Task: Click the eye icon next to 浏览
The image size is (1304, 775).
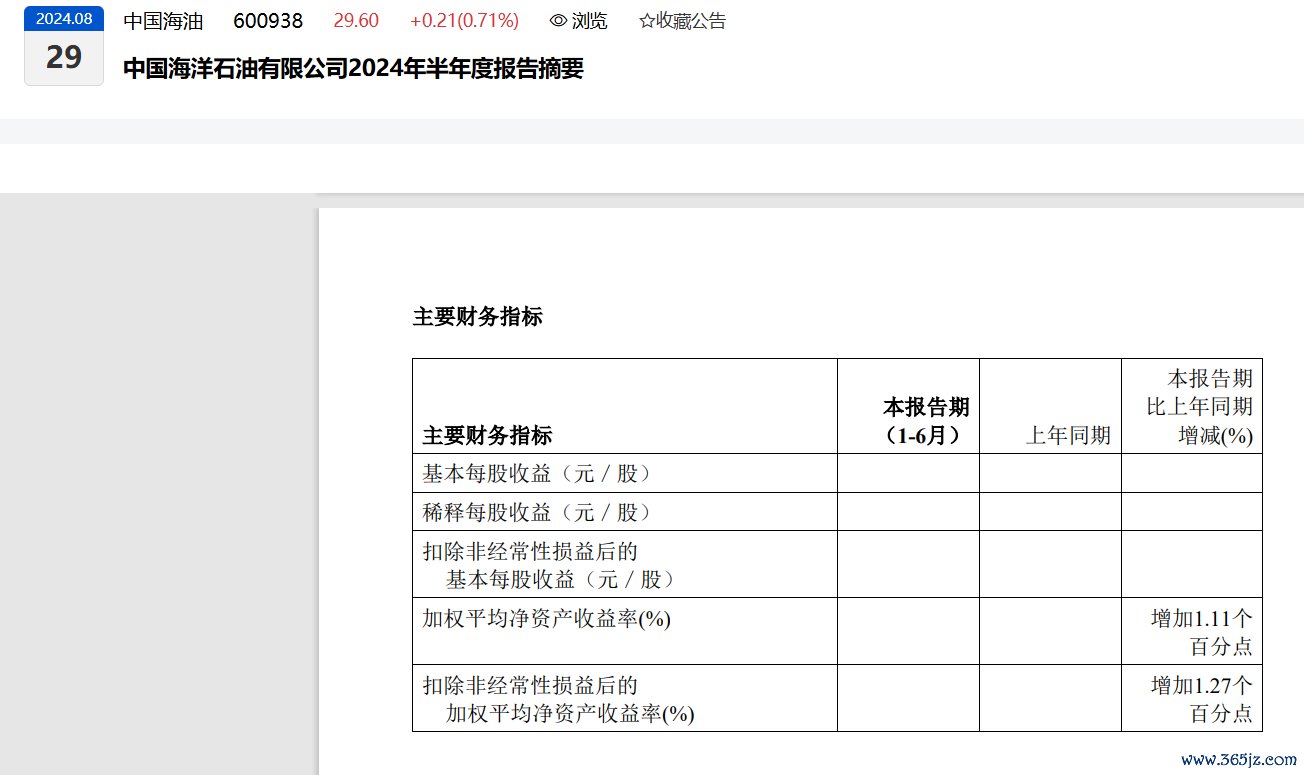Action: click(x=558, y=21)
